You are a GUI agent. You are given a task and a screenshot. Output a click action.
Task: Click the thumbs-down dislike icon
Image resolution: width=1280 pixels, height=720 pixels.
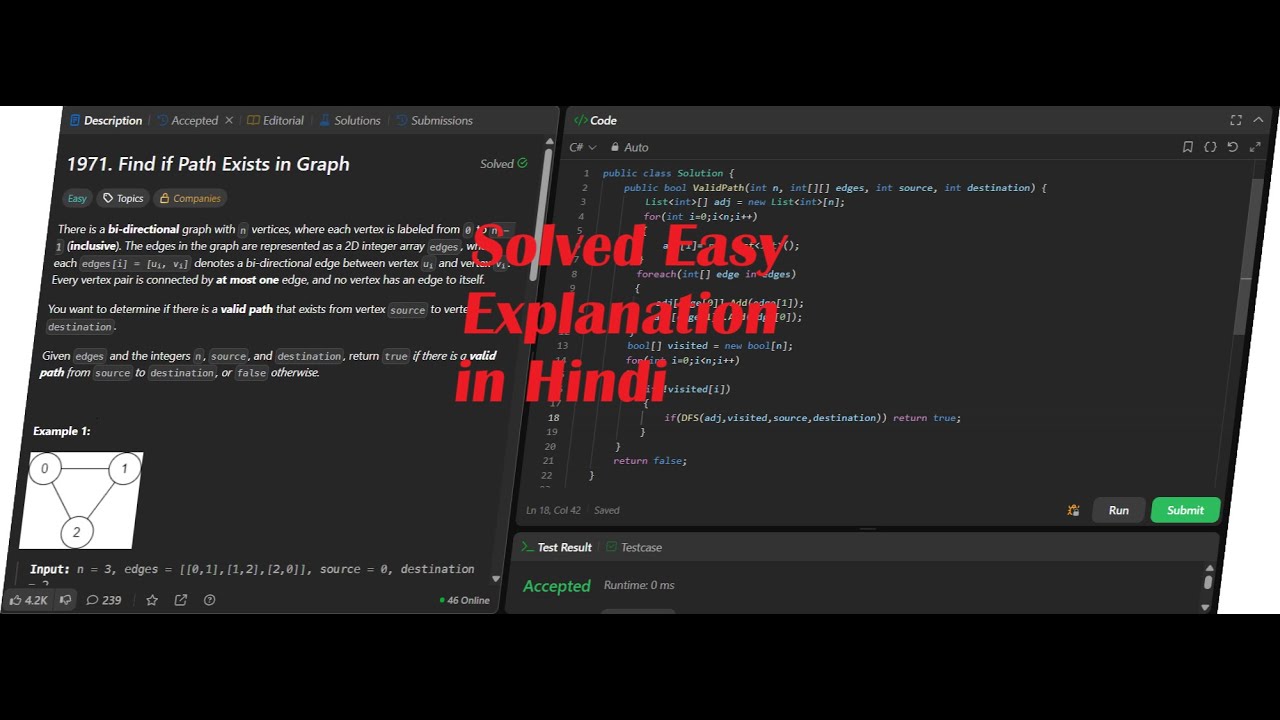coord(66,600)
